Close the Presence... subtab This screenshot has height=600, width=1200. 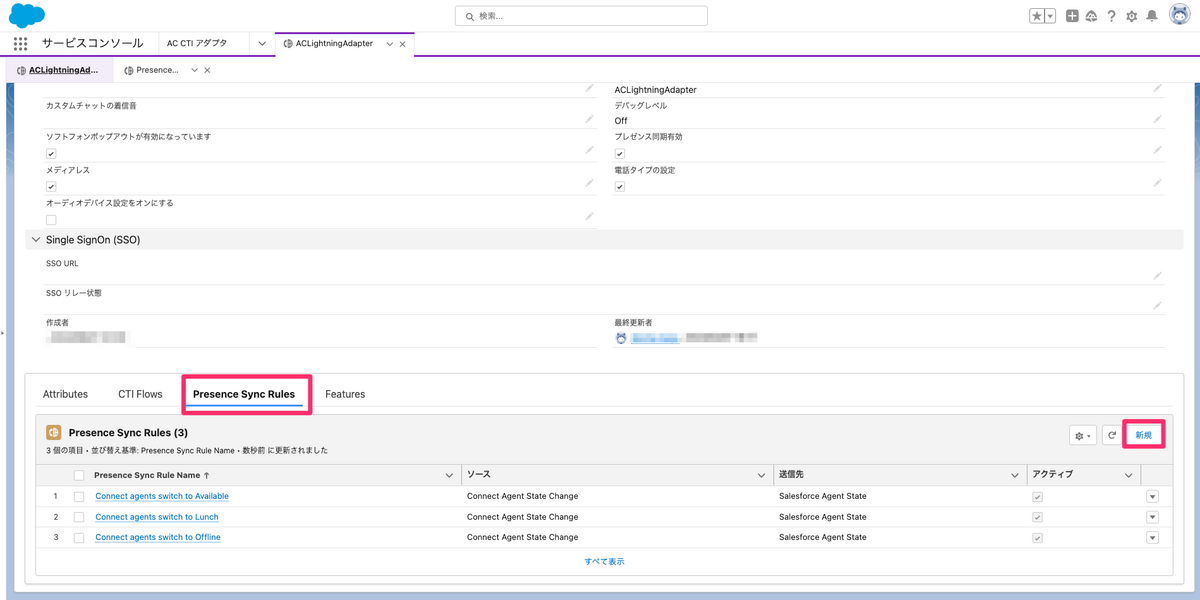click(x=207, y=71)
